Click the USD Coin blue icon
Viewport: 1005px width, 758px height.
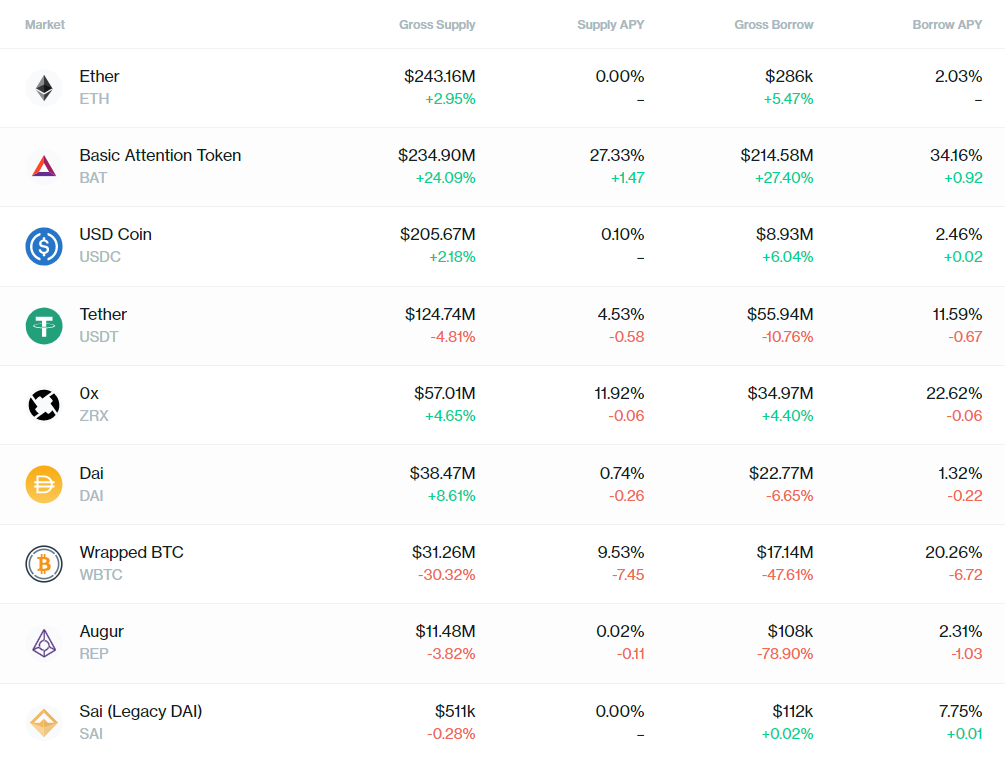[x=44, y=246]
